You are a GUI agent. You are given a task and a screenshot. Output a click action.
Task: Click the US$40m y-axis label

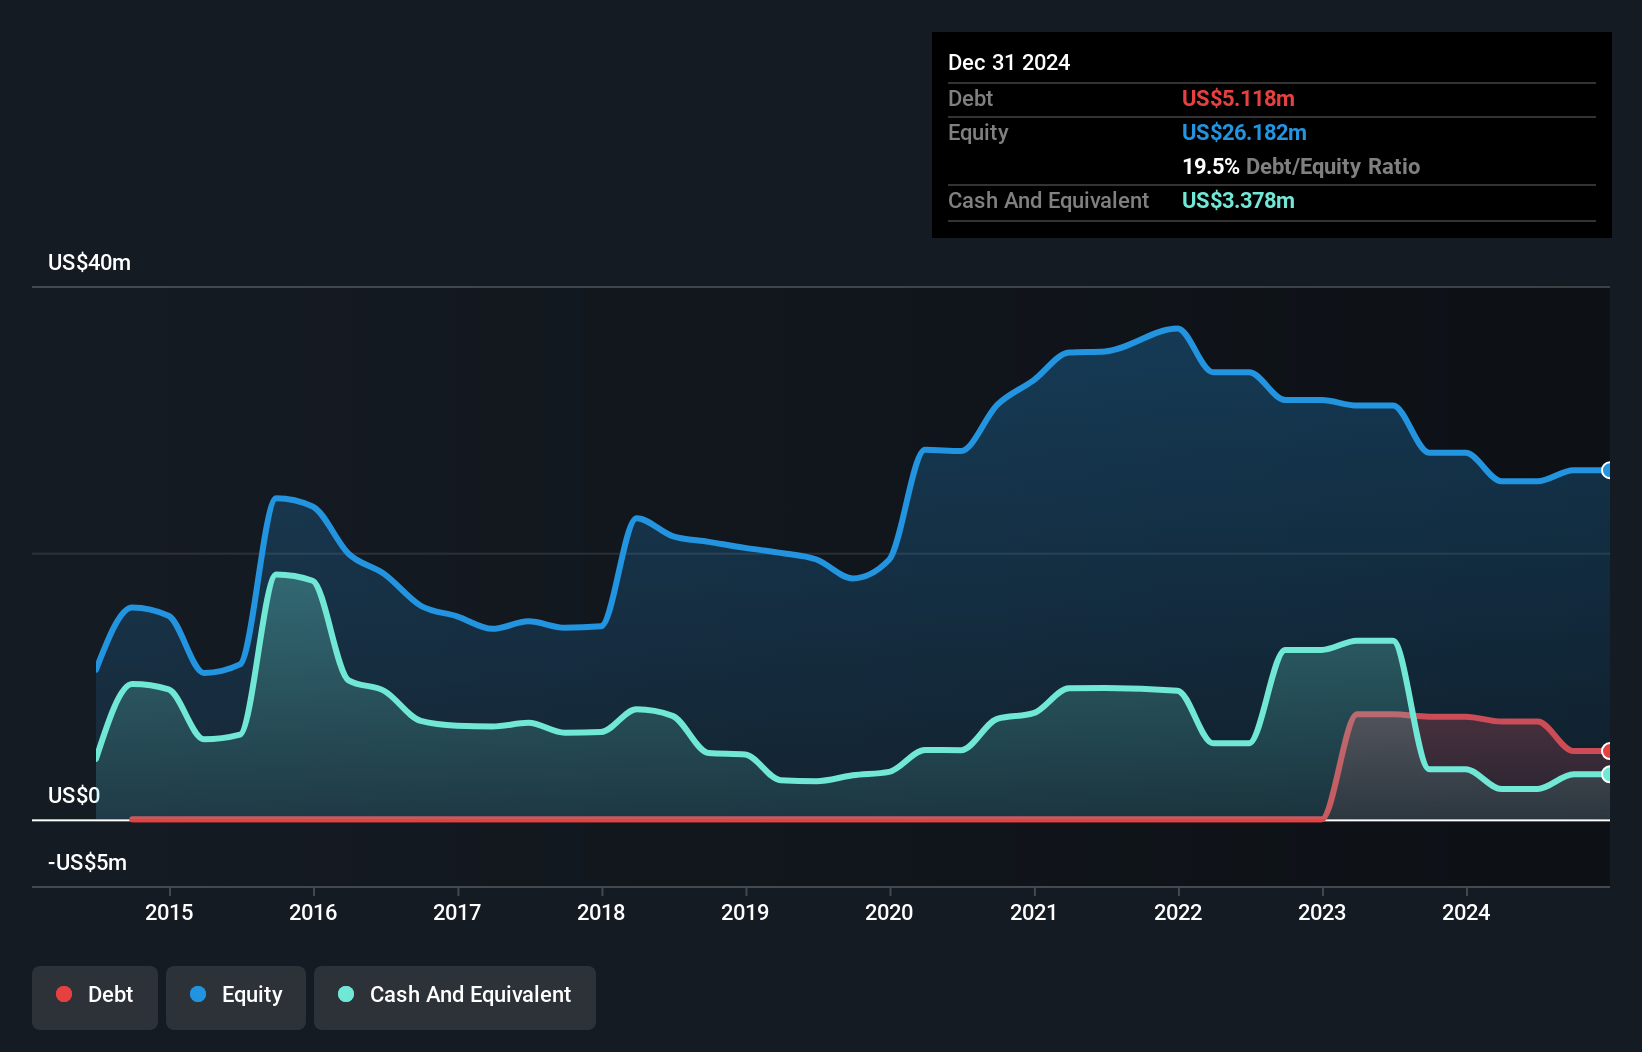tap(89, 263)
